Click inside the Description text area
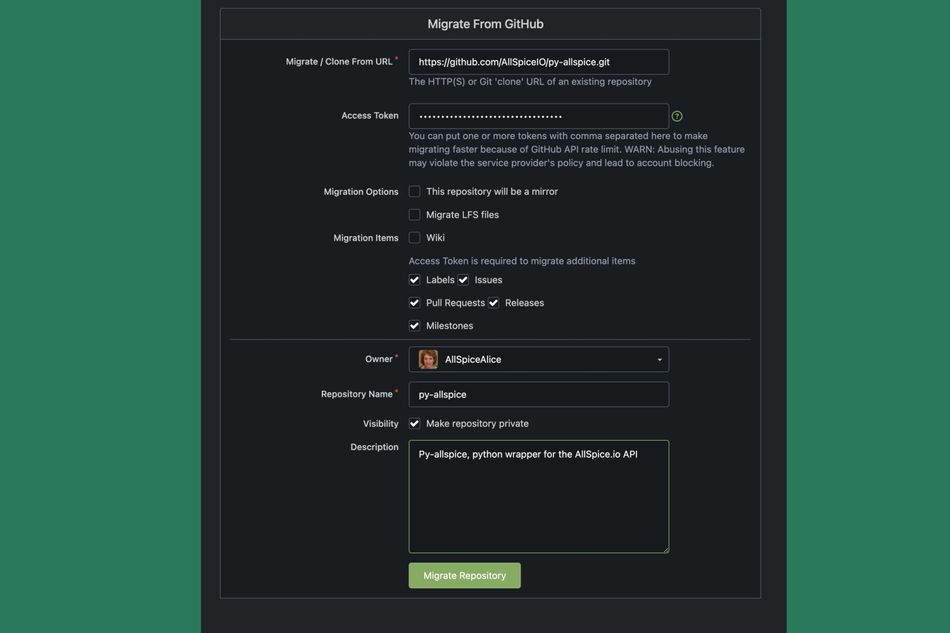950x633 pixels. pos(539,497)
